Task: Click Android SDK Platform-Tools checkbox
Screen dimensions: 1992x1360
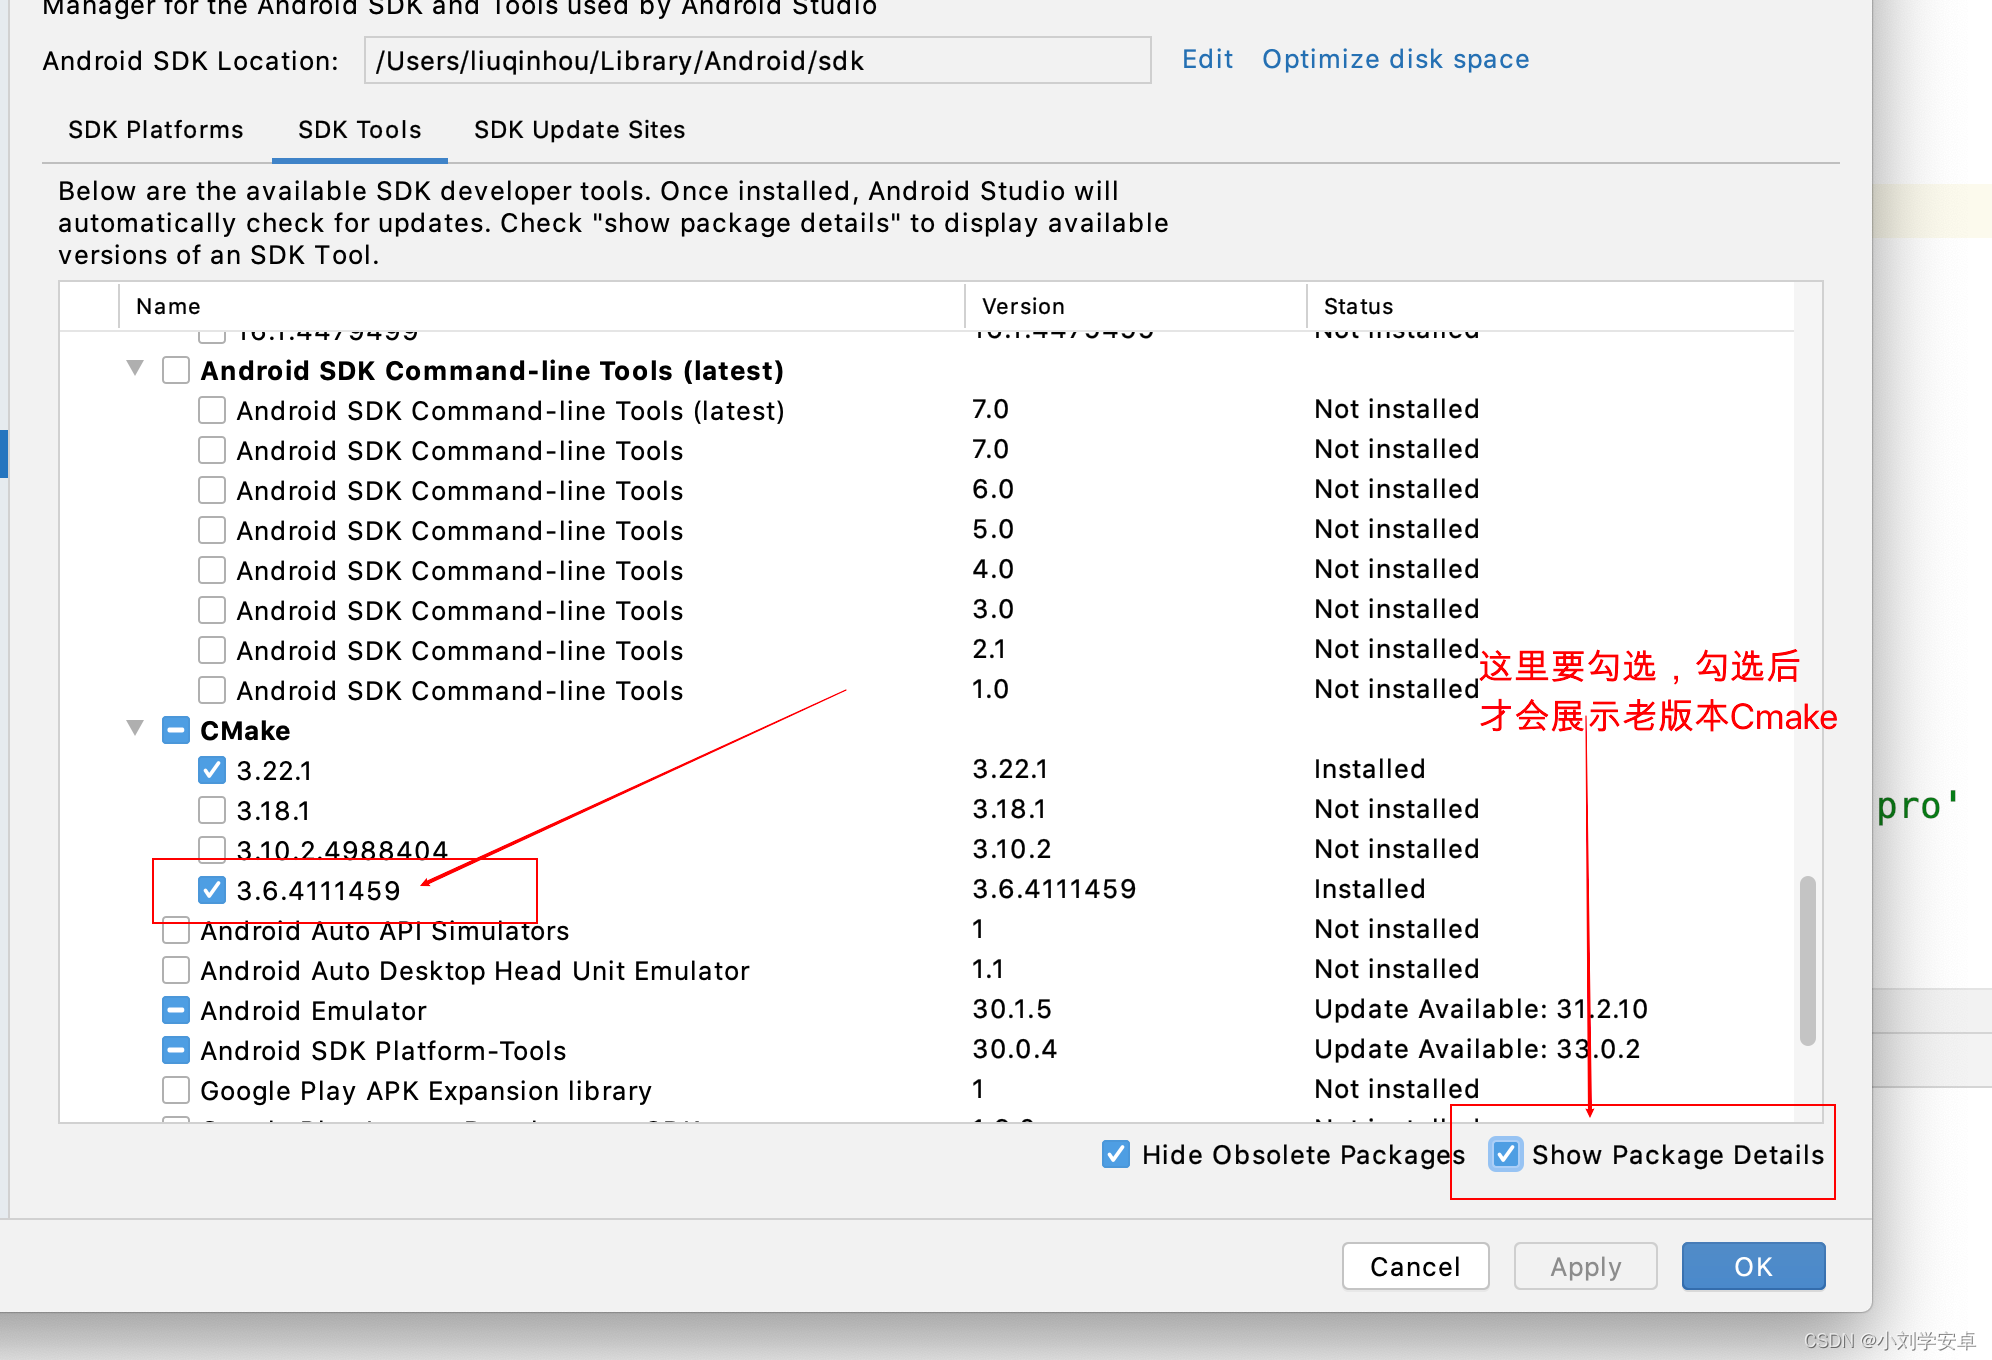Action: click(176, 1050)
